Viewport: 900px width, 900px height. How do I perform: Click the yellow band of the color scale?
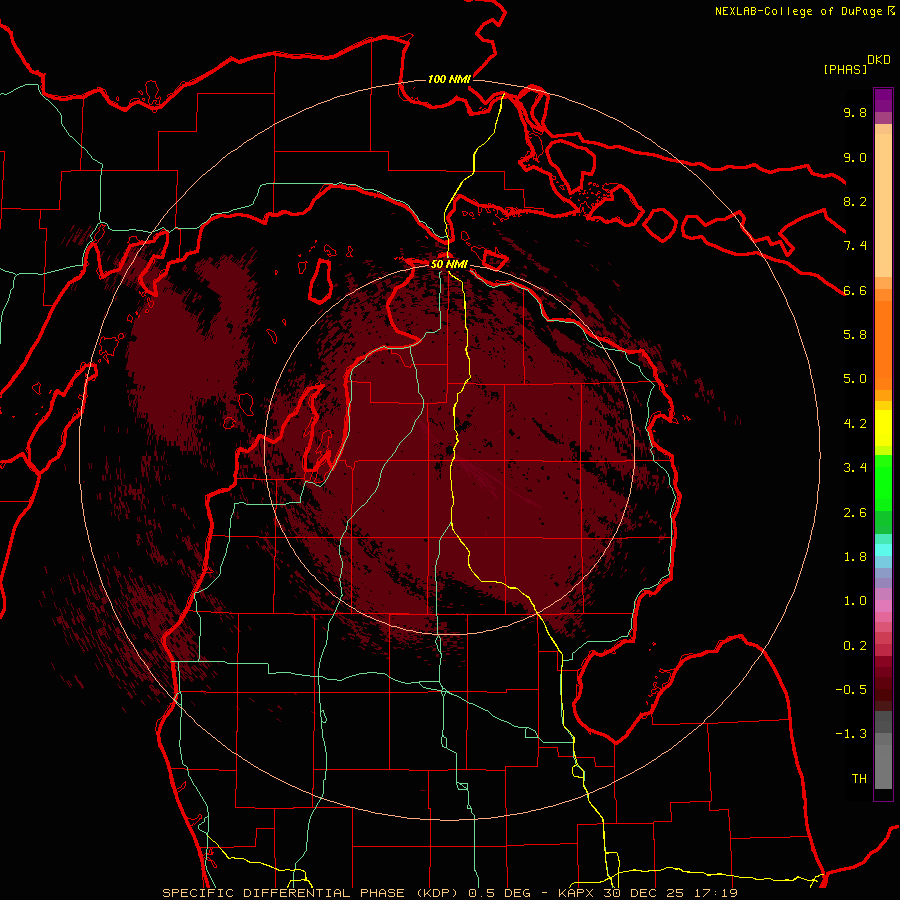(883, 428)
